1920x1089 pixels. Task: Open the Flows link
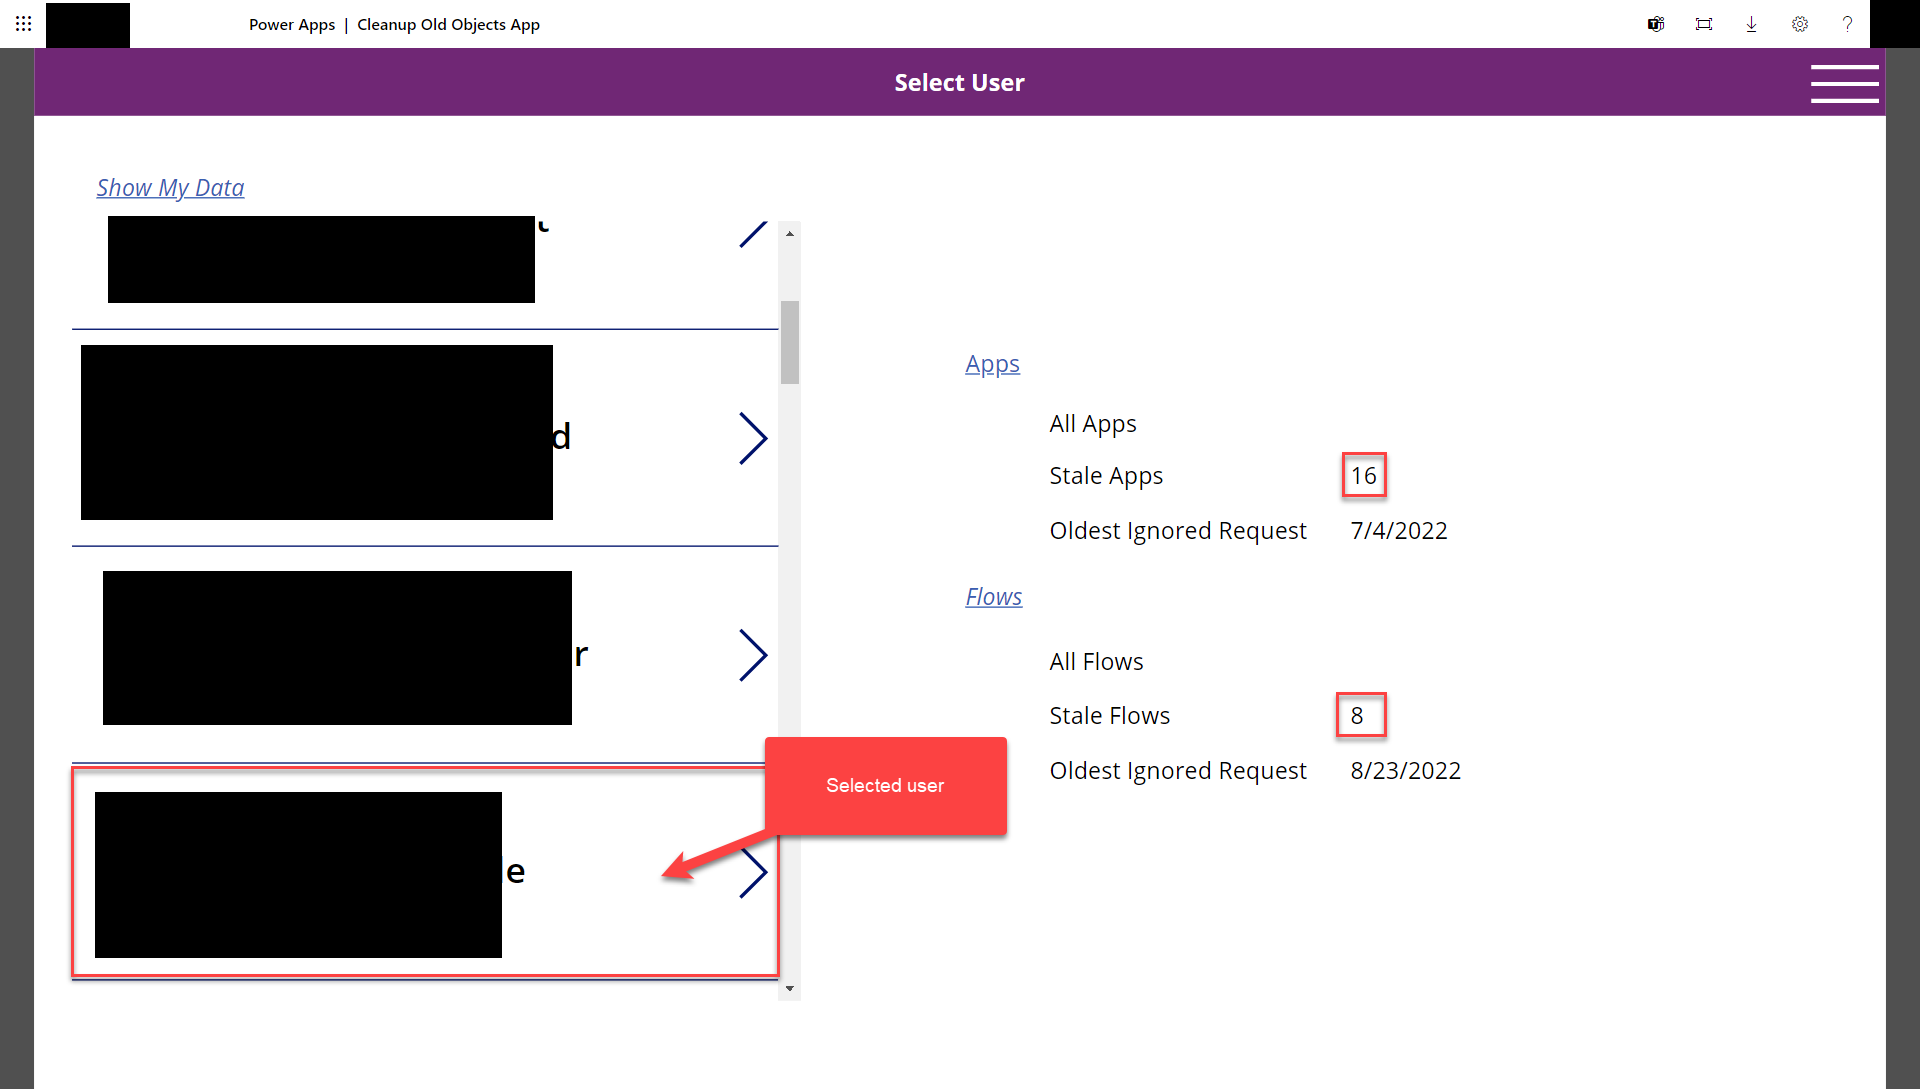pos(993,597)
